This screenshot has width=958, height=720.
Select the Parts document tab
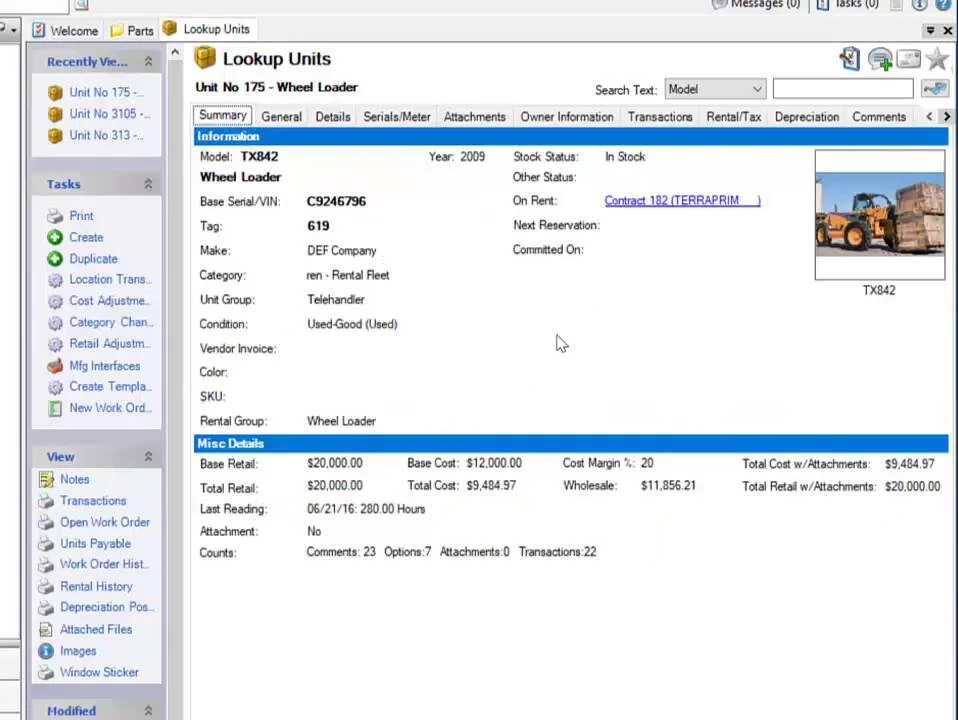click(131, 30)
